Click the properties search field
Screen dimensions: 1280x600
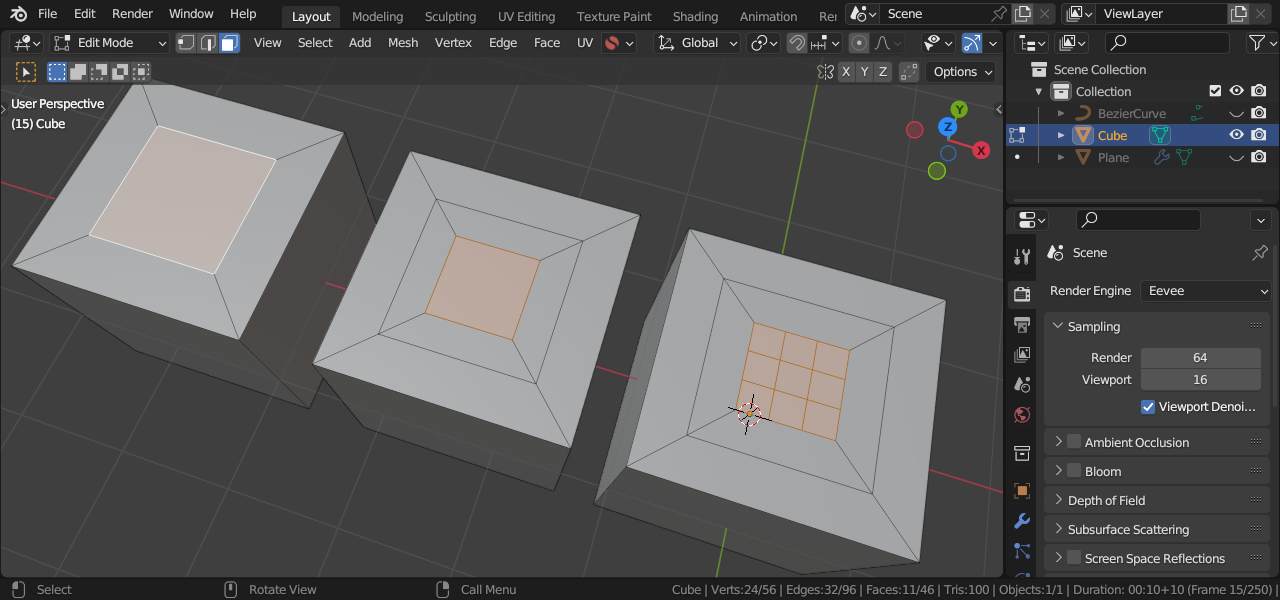[x=1138, y=220]
